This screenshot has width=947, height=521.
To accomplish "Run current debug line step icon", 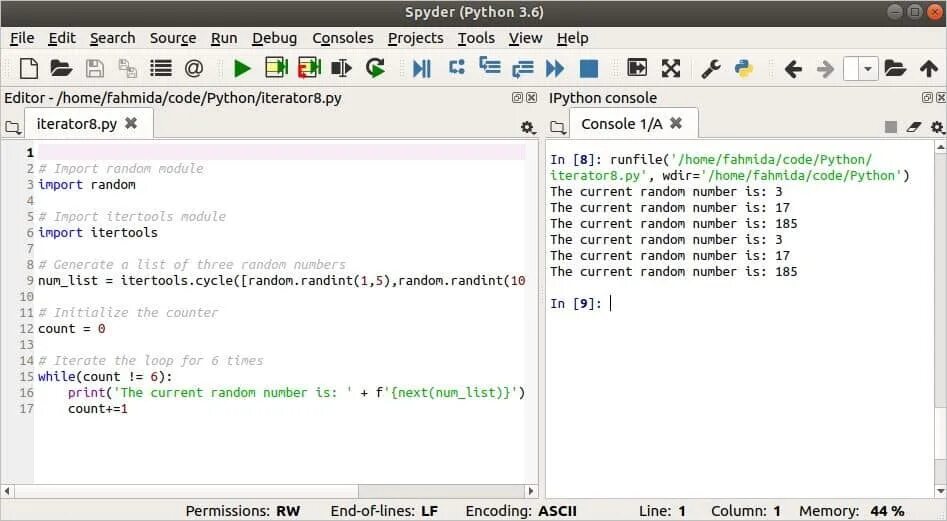I will point(457,67).
